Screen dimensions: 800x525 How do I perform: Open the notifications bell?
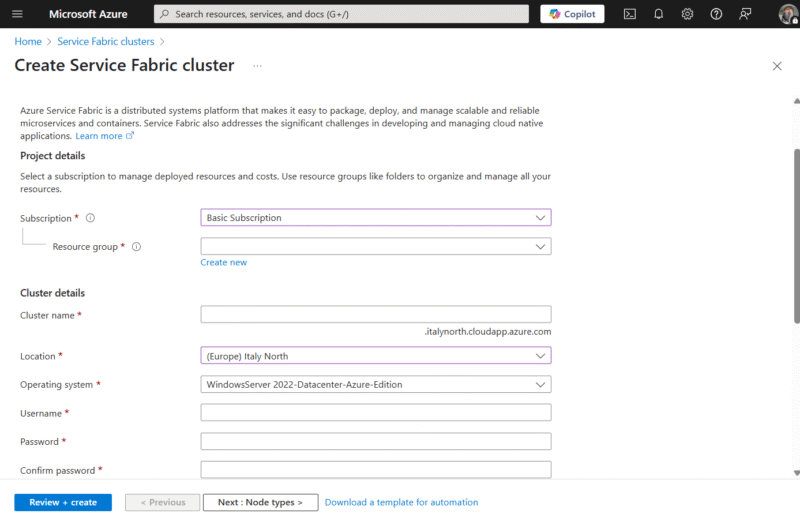[658, 14]
